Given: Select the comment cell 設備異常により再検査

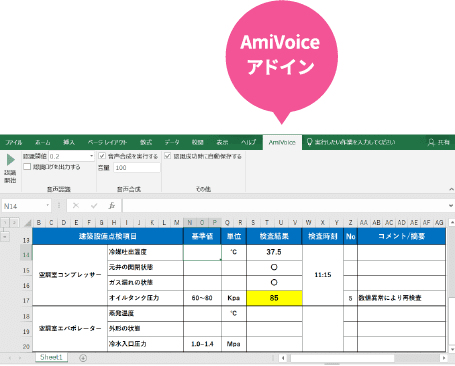Looking at the screenshot, I should coord(401,298).
